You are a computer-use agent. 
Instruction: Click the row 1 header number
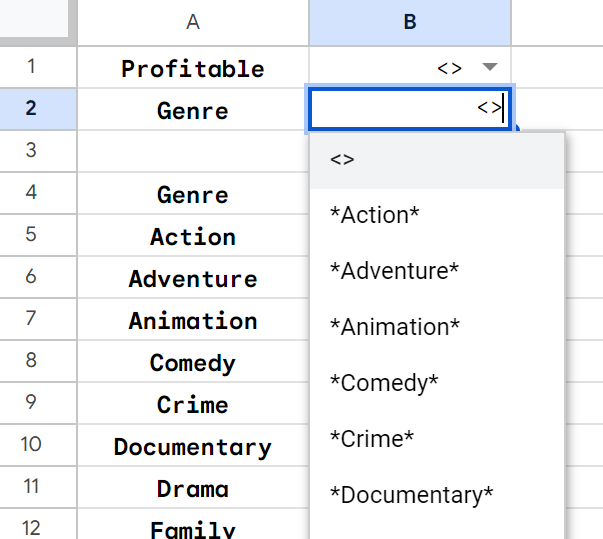[x=31, y=67]
